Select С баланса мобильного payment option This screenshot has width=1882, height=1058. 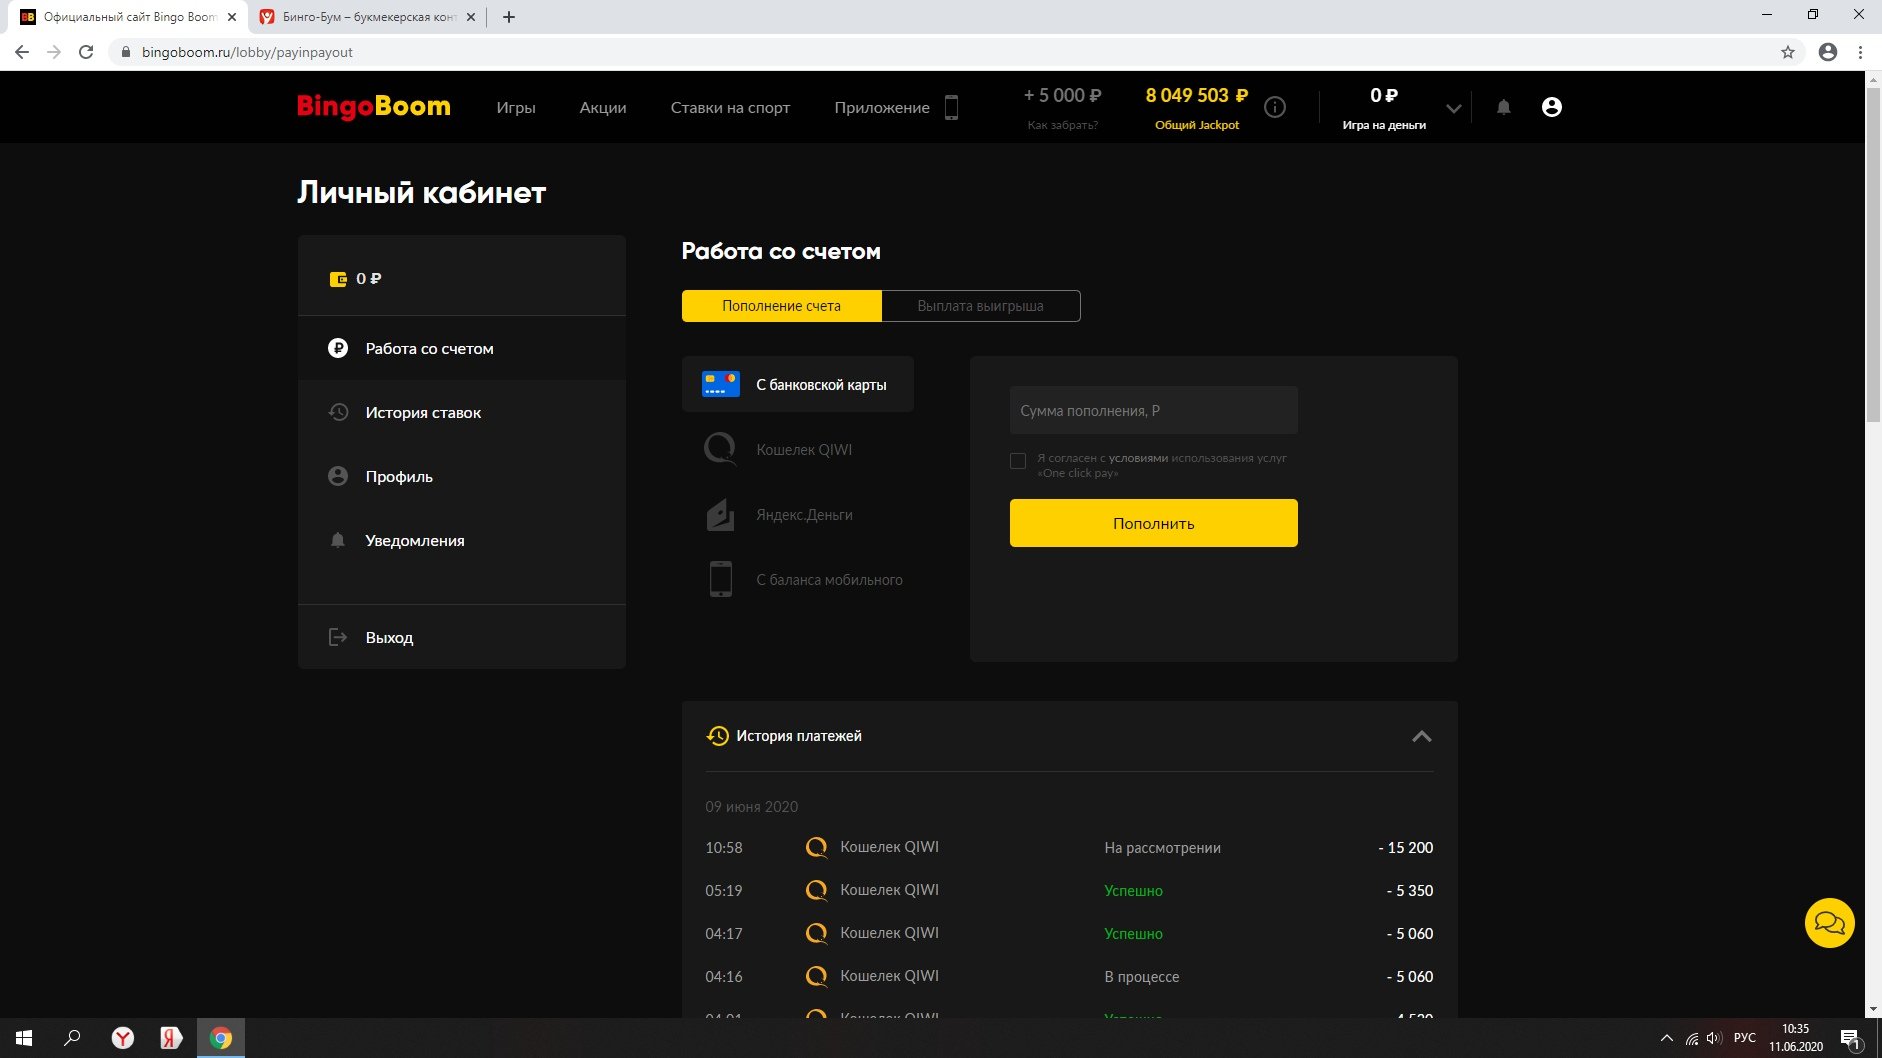(828, 580)
